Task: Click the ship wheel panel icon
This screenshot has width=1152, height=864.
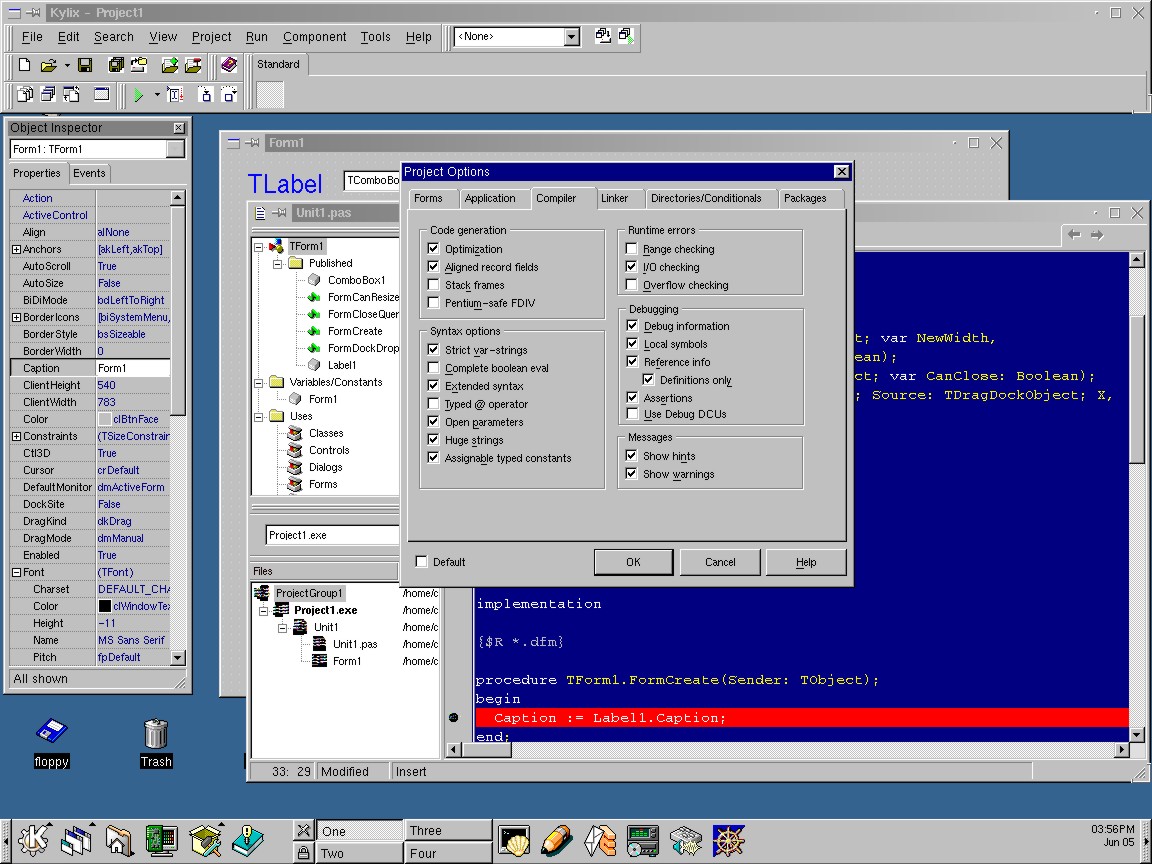Action: [728, 840]
